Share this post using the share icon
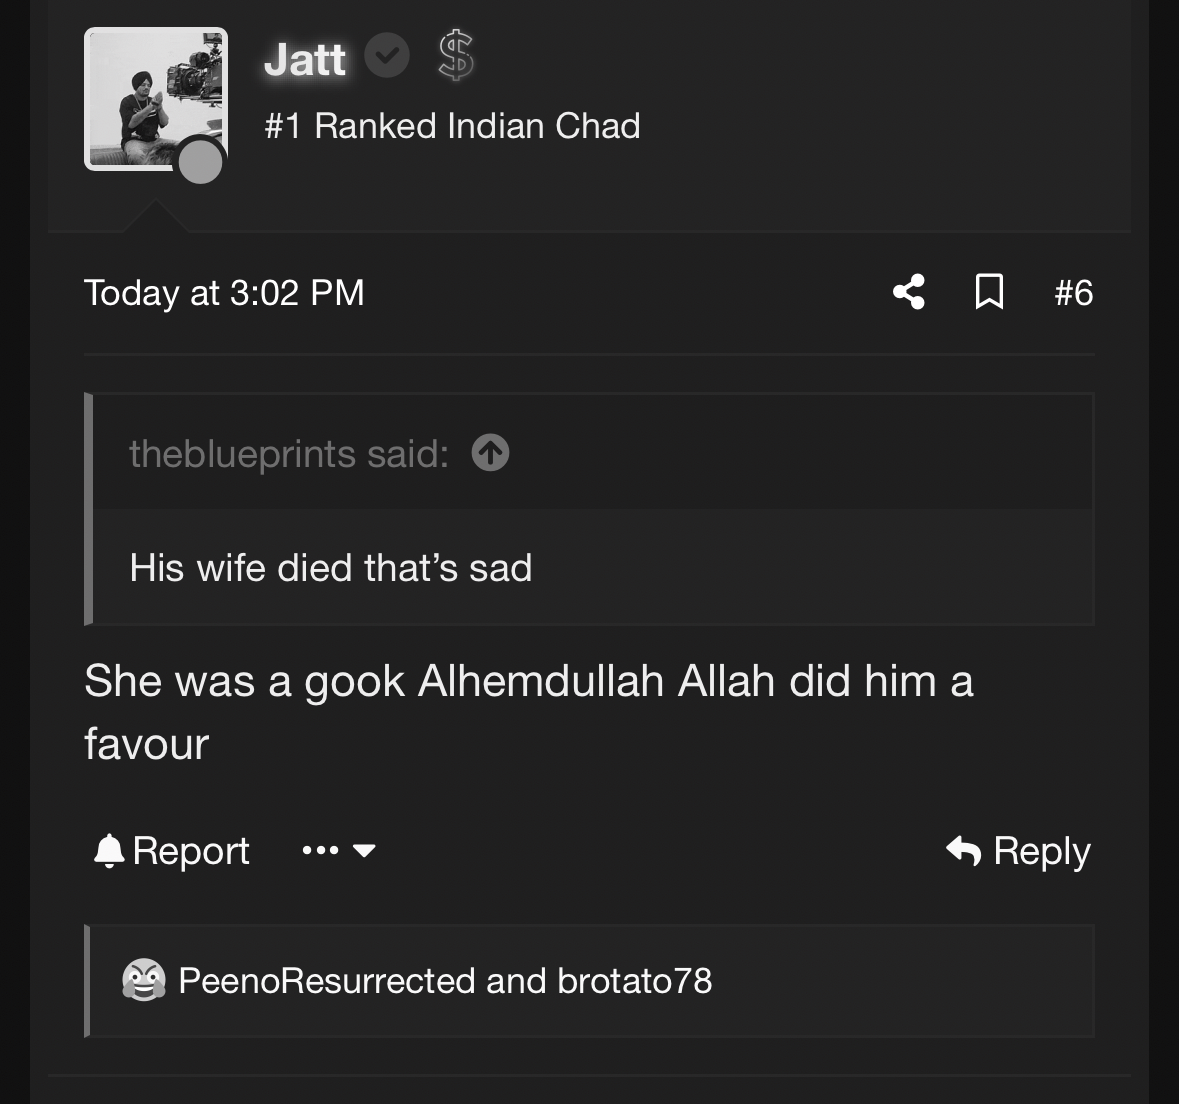 pos(909,292)
